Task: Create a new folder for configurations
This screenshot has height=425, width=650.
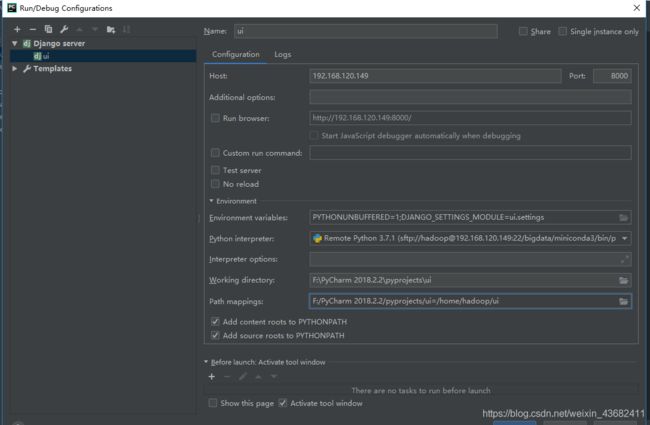Action: tap(111, 29)
